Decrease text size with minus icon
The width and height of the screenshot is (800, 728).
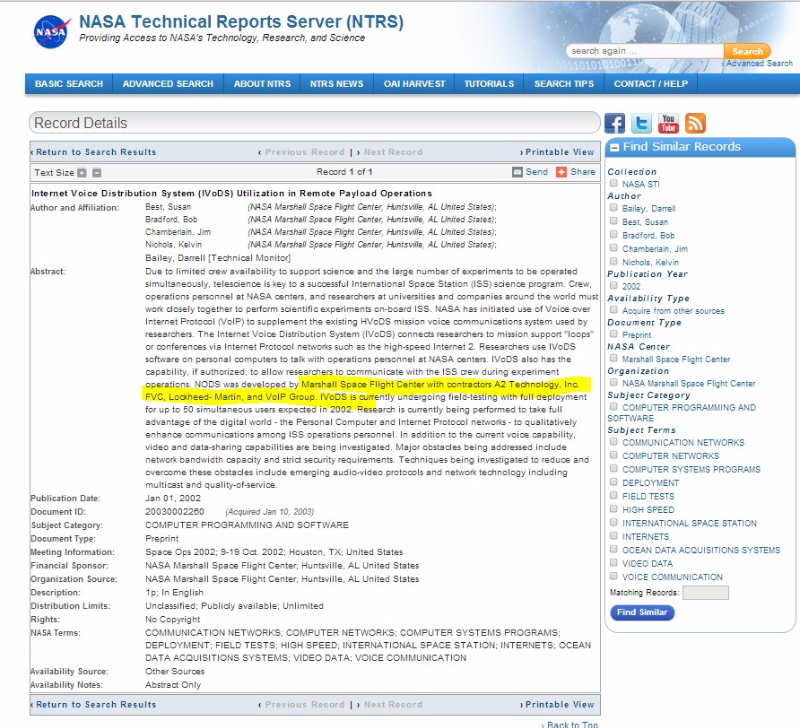coord(97,173)
